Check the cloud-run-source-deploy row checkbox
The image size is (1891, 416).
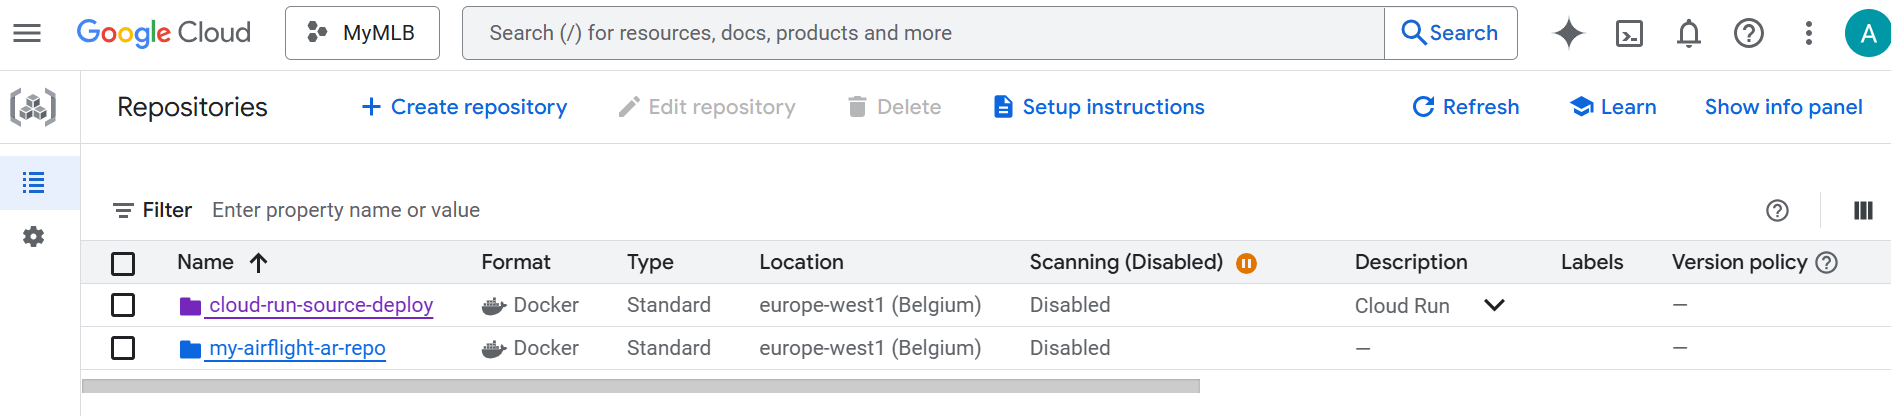[x=123, y=305]
